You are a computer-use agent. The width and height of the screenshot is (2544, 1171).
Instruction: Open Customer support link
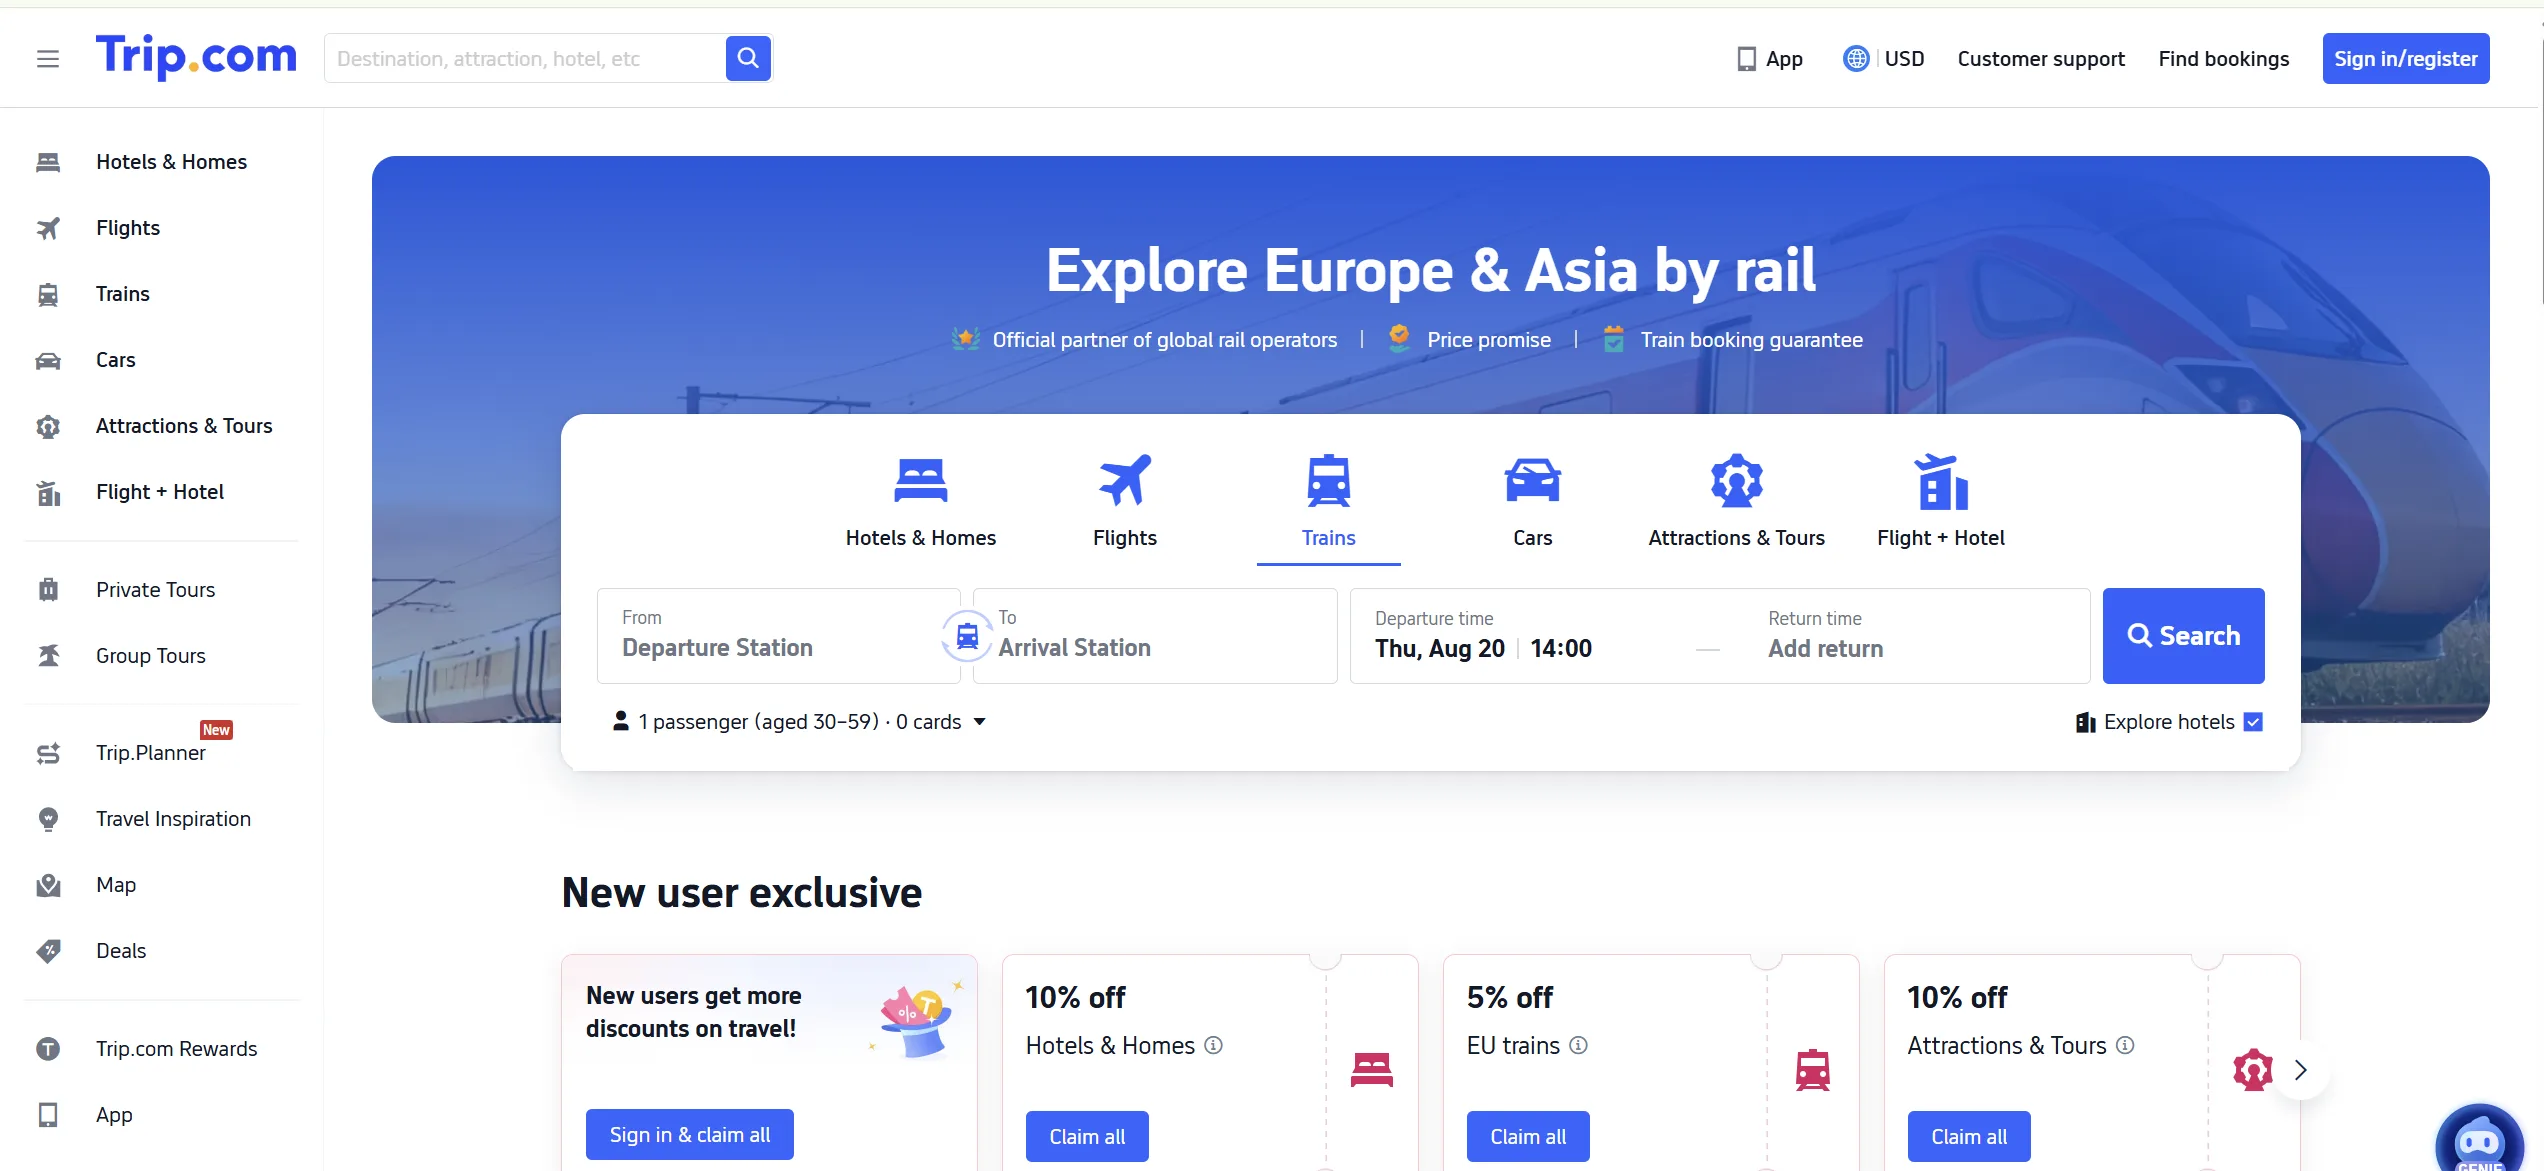(2041, 59)
